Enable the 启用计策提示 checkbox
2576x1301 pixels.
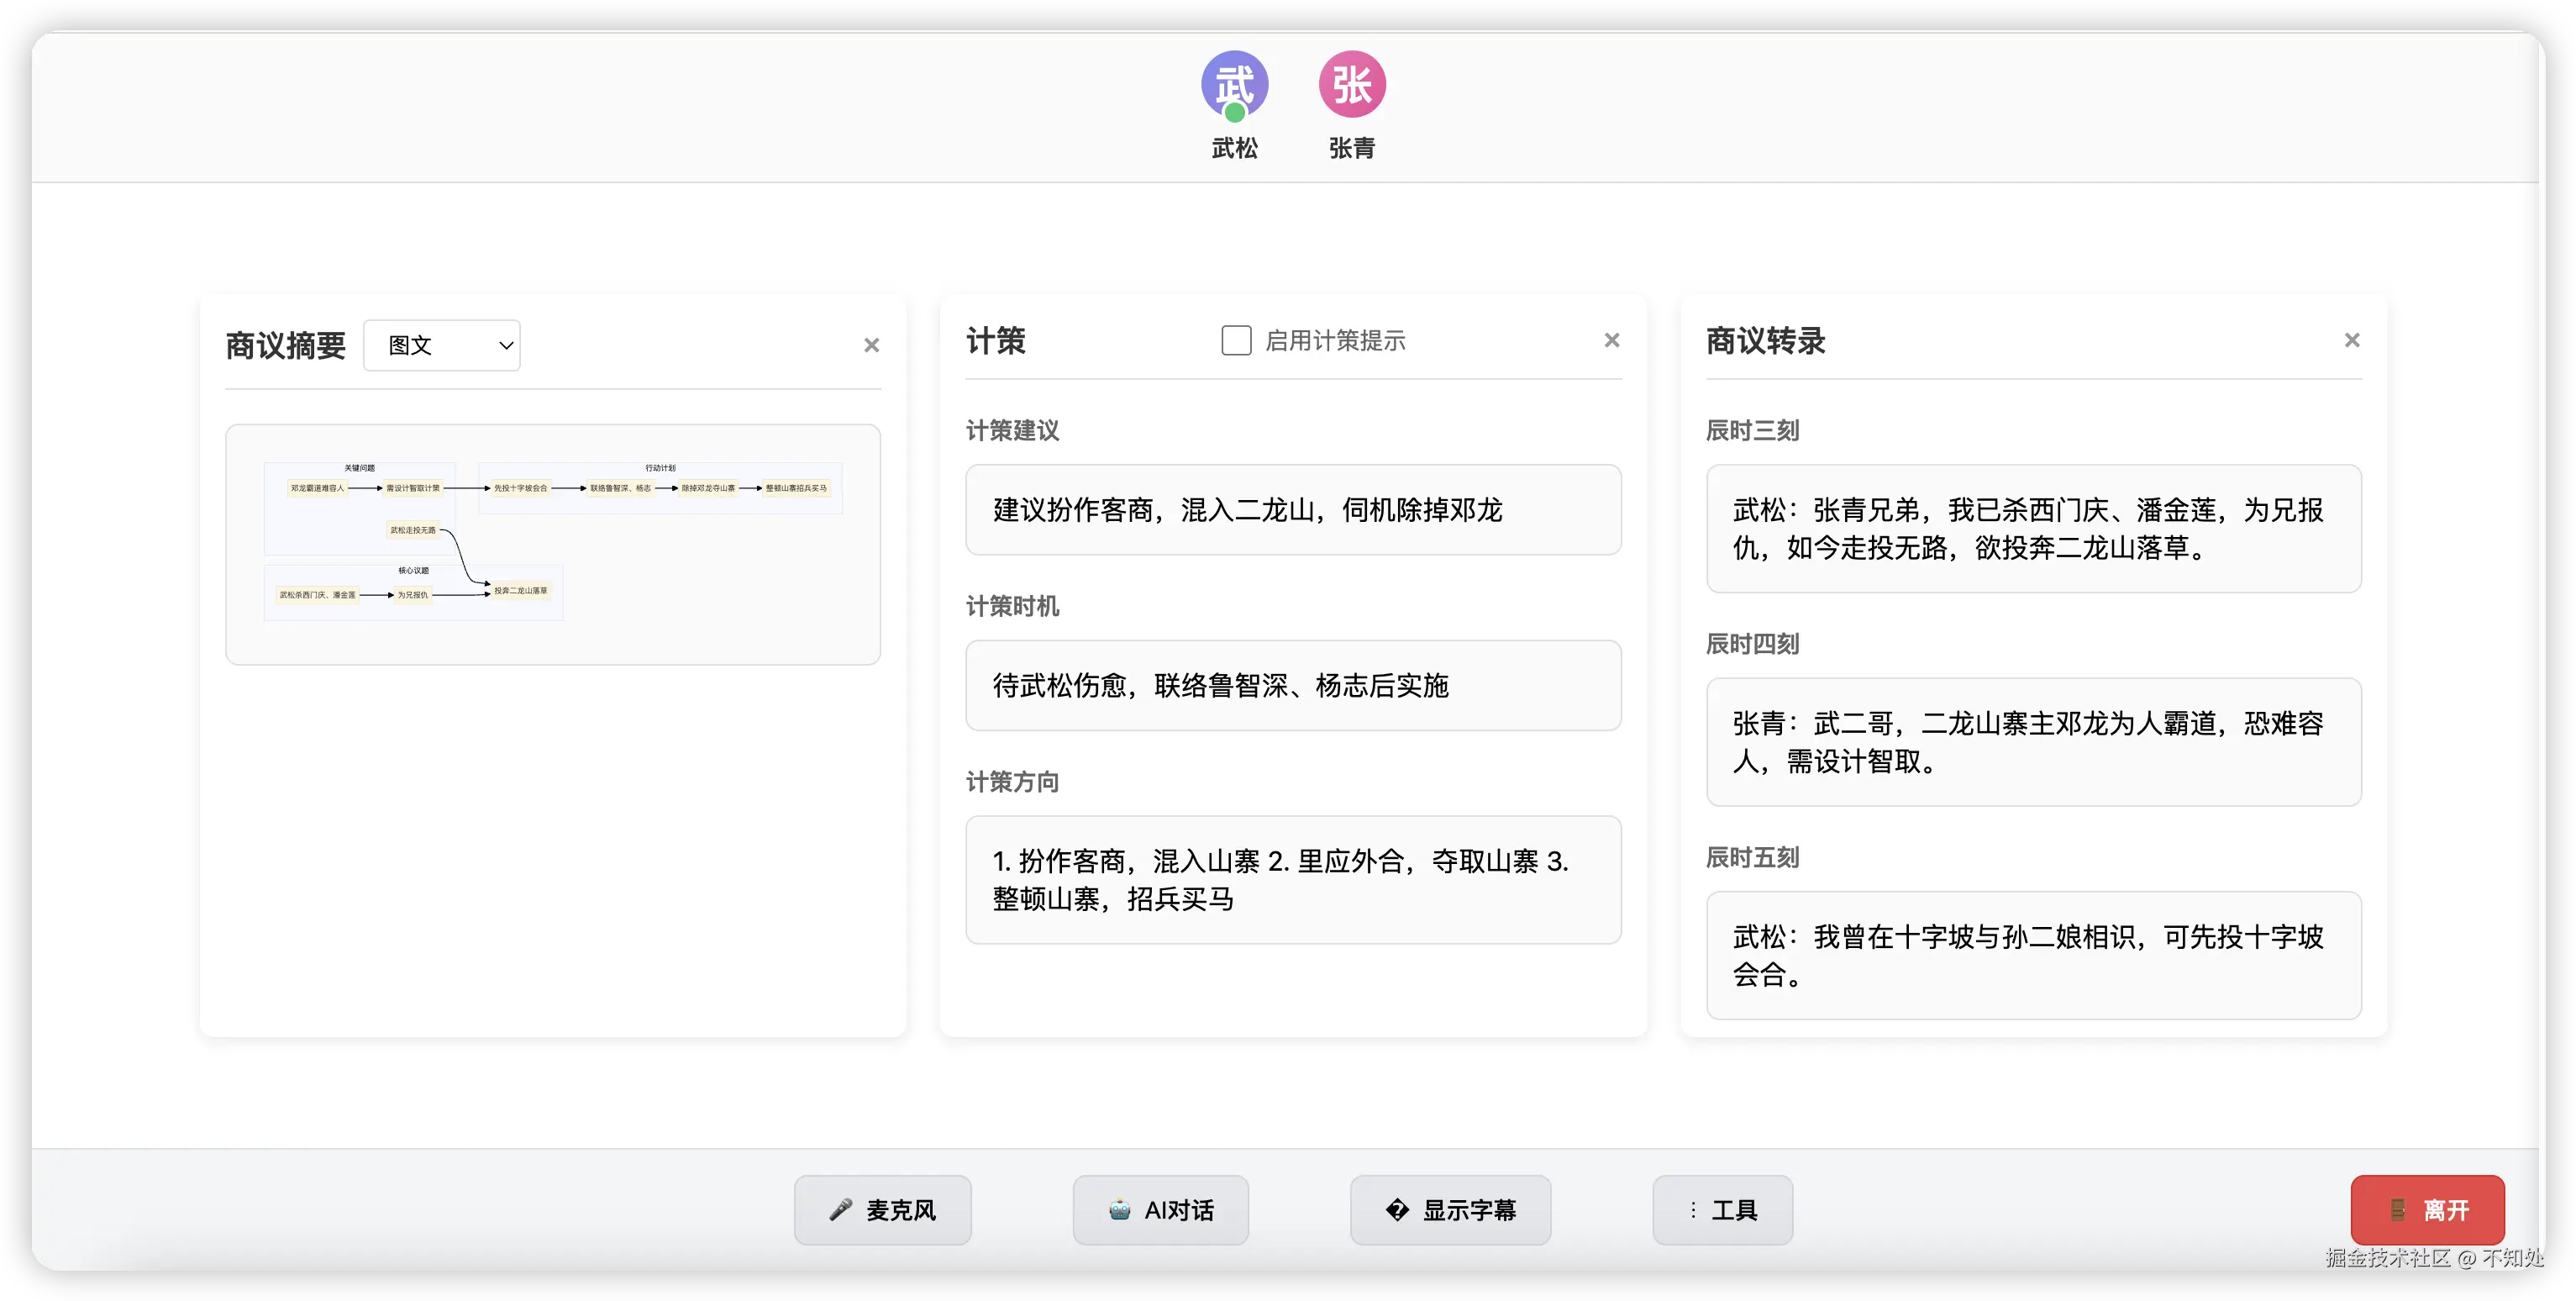1236,341
